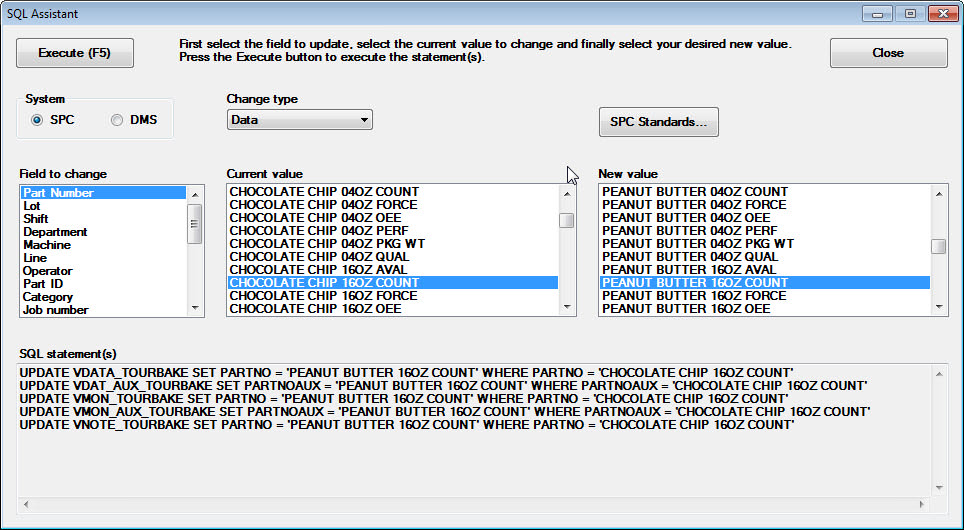This screenshot has height=530, width=964.
Task: Maximize the SQL Assistant window
Action: pos(910,14)
